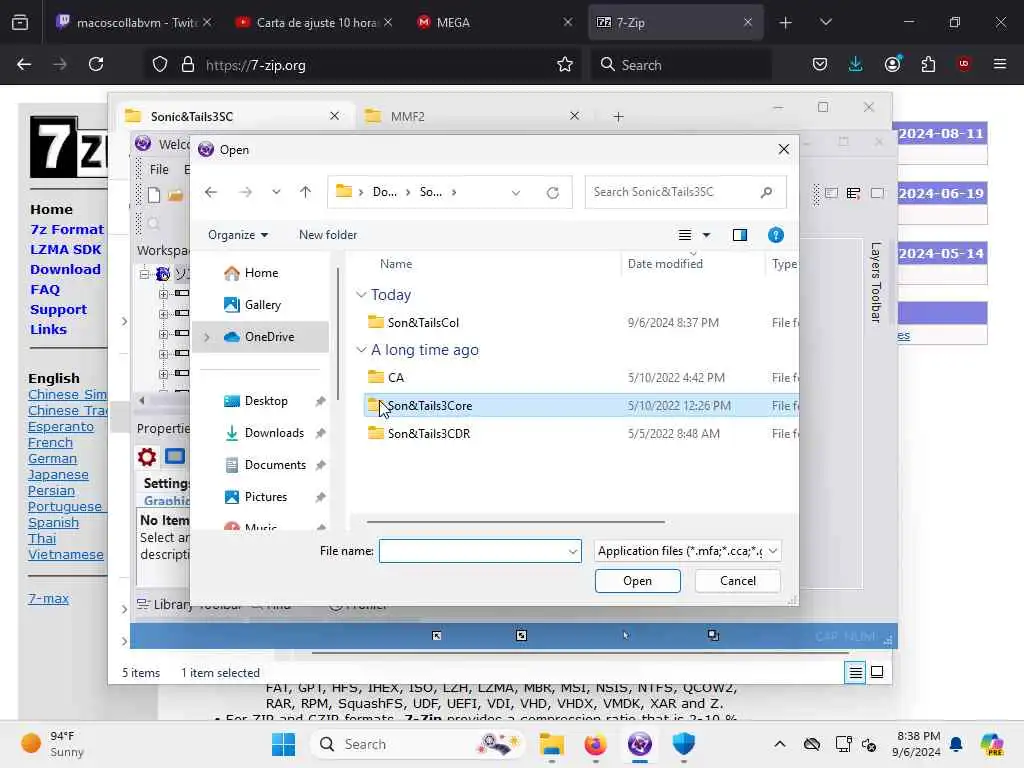Open Firefox from the taskbar
1024x768 pixels.
[x=596, y=744]
